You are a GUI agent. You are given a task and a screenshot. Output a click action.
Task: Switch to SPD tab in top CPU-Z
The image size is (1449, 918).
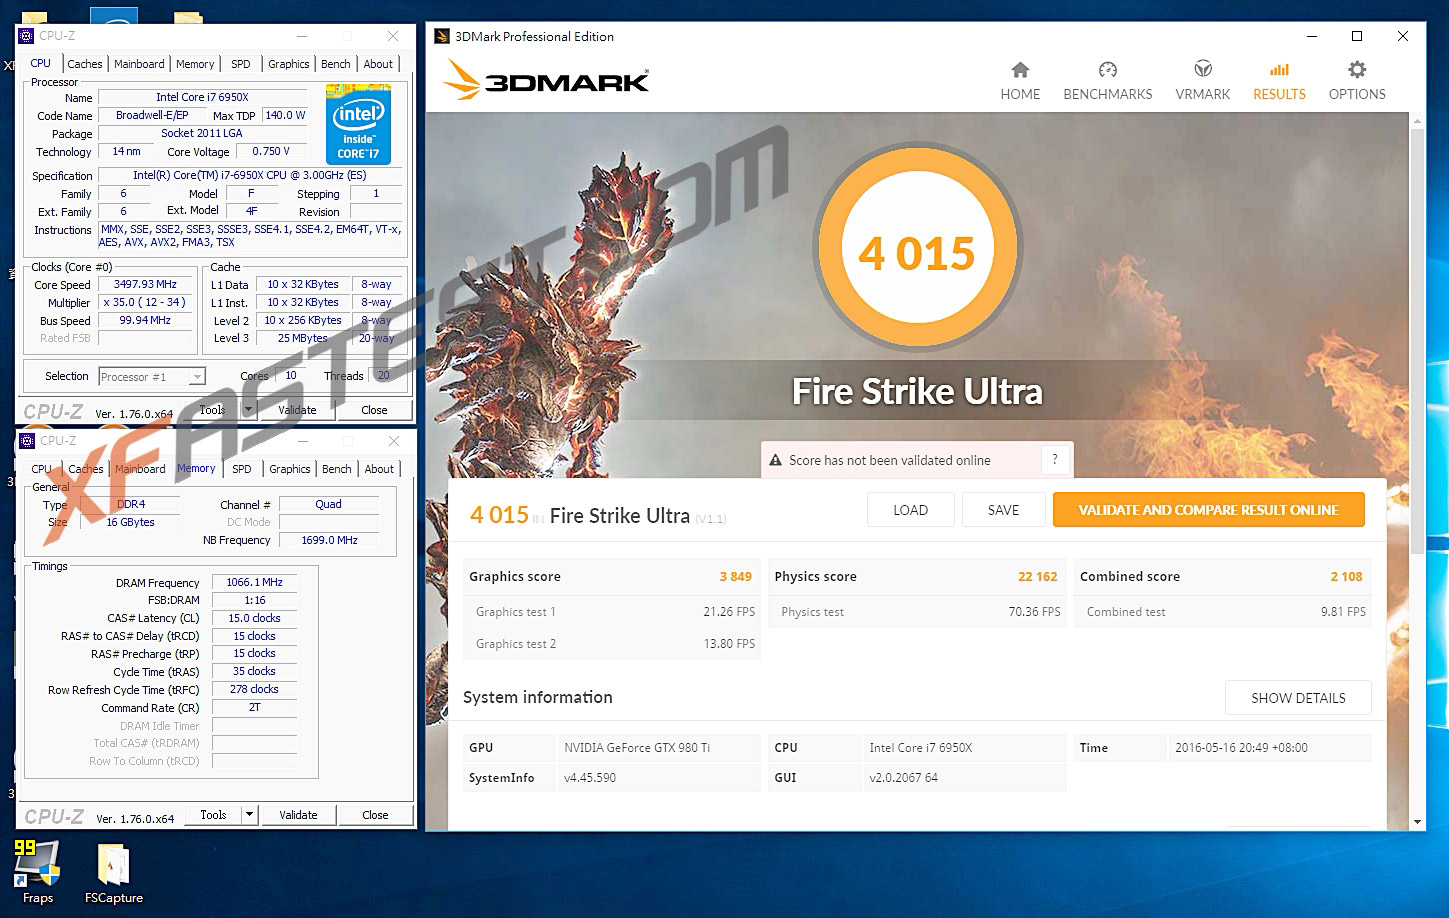point(241,64)
